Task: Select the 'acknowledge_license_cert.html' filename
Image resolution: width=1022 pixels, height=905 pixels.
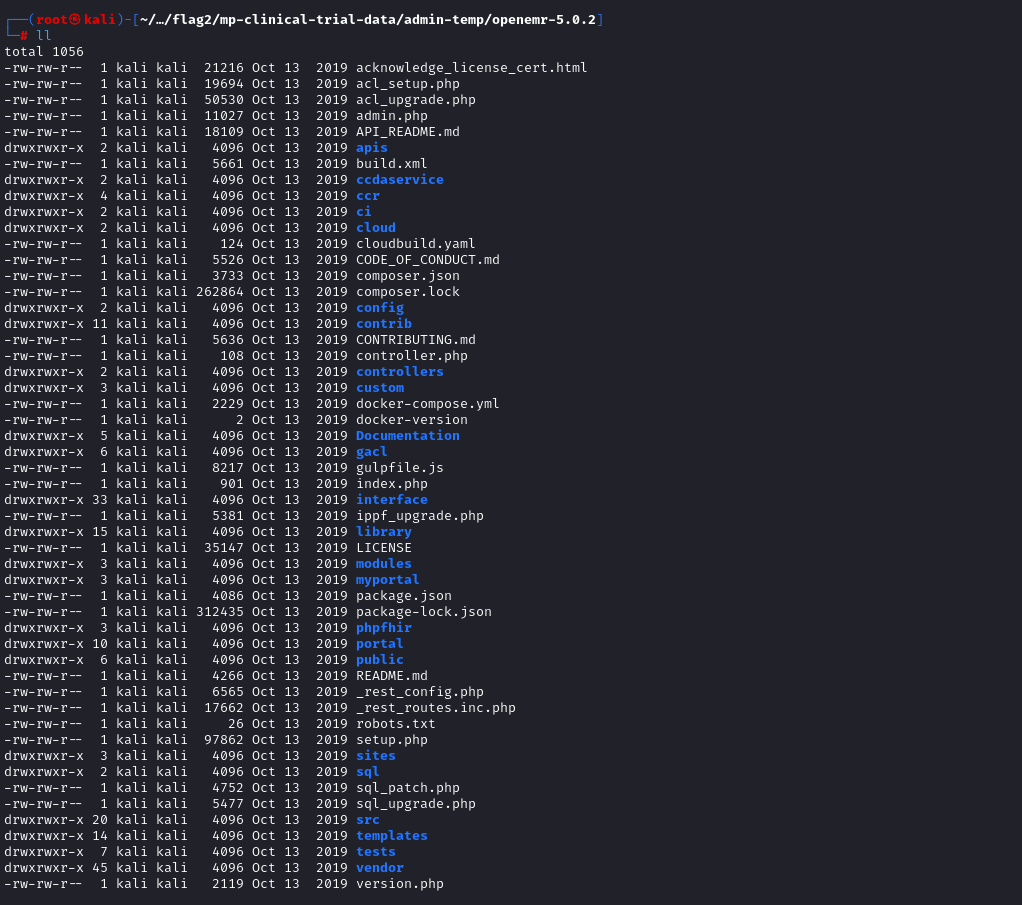Action: tap(471, 68)
